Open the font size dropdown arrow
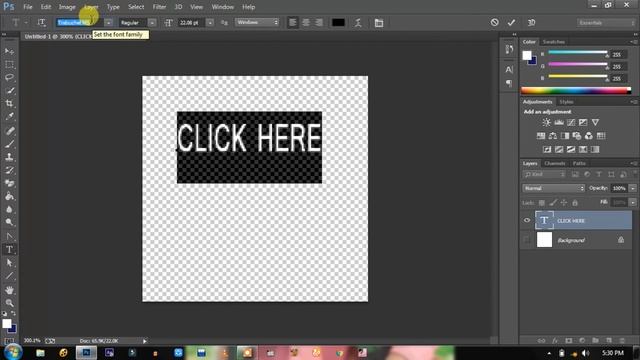This screenshot has height=360, width=640. 210,23
